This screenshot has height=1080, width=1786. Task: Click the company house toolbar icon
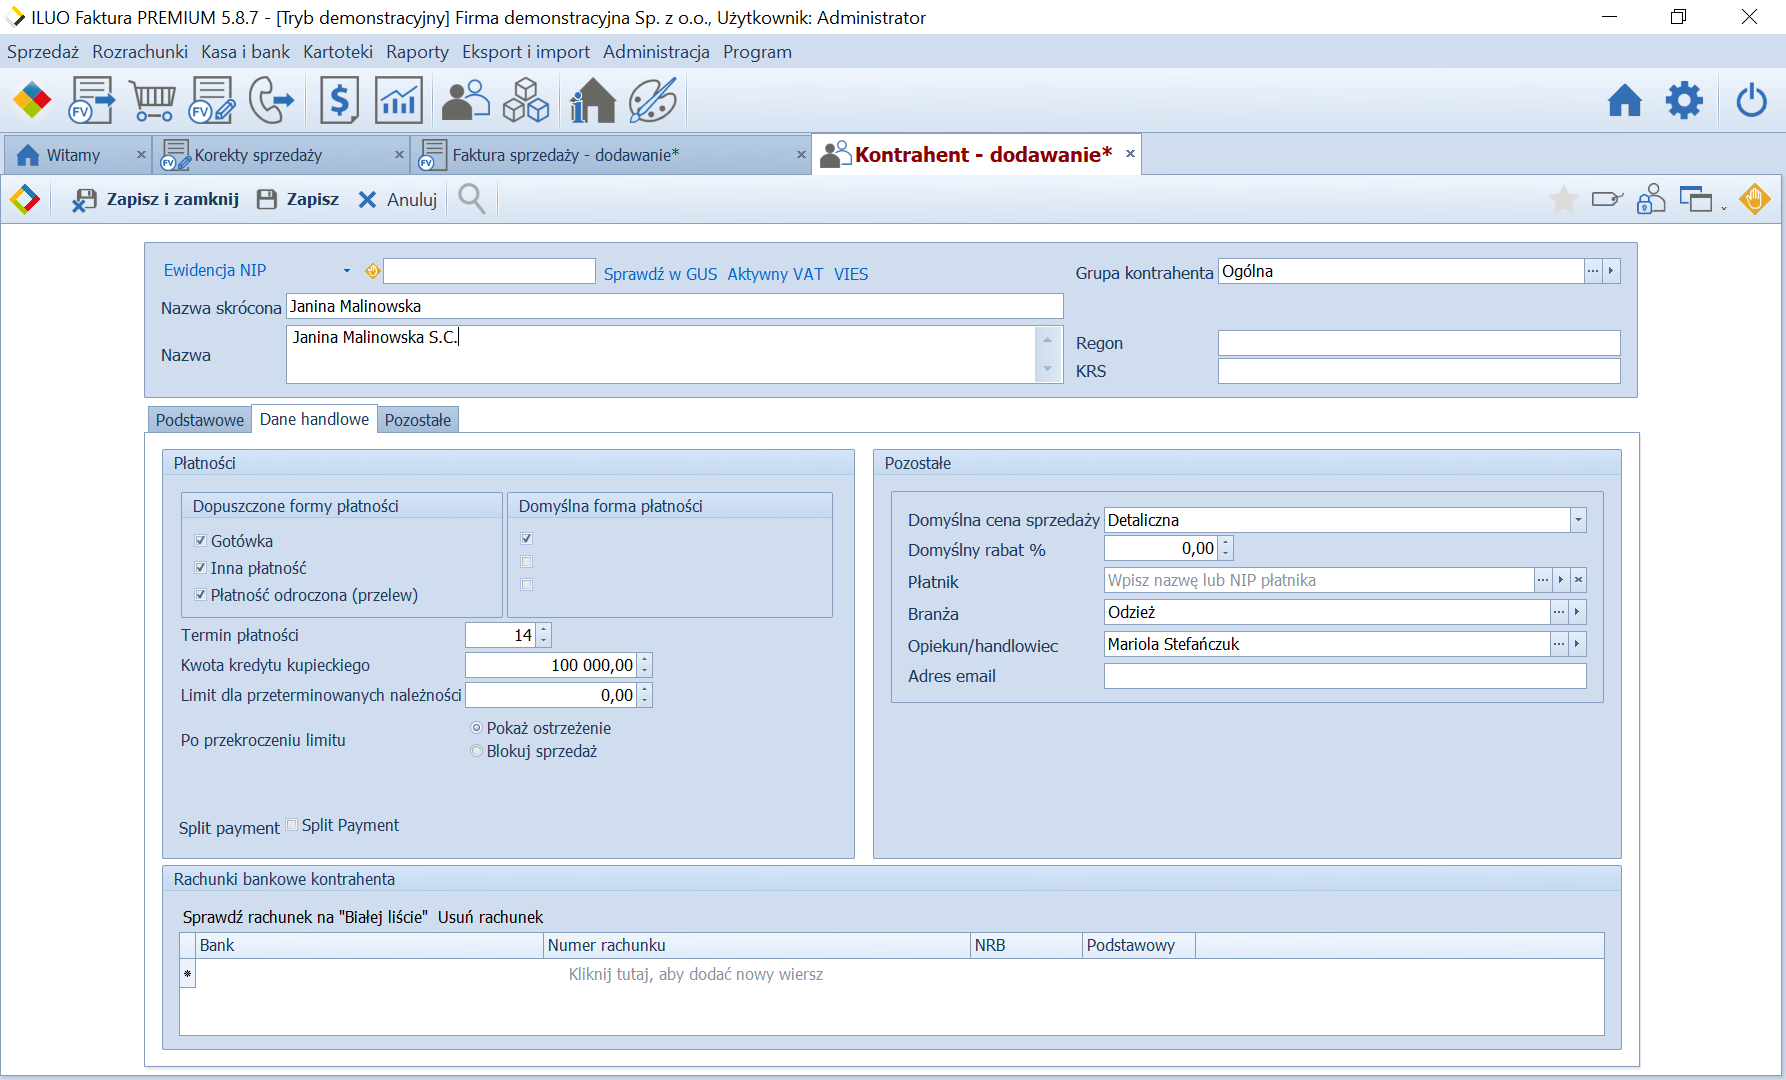[592, 100]
